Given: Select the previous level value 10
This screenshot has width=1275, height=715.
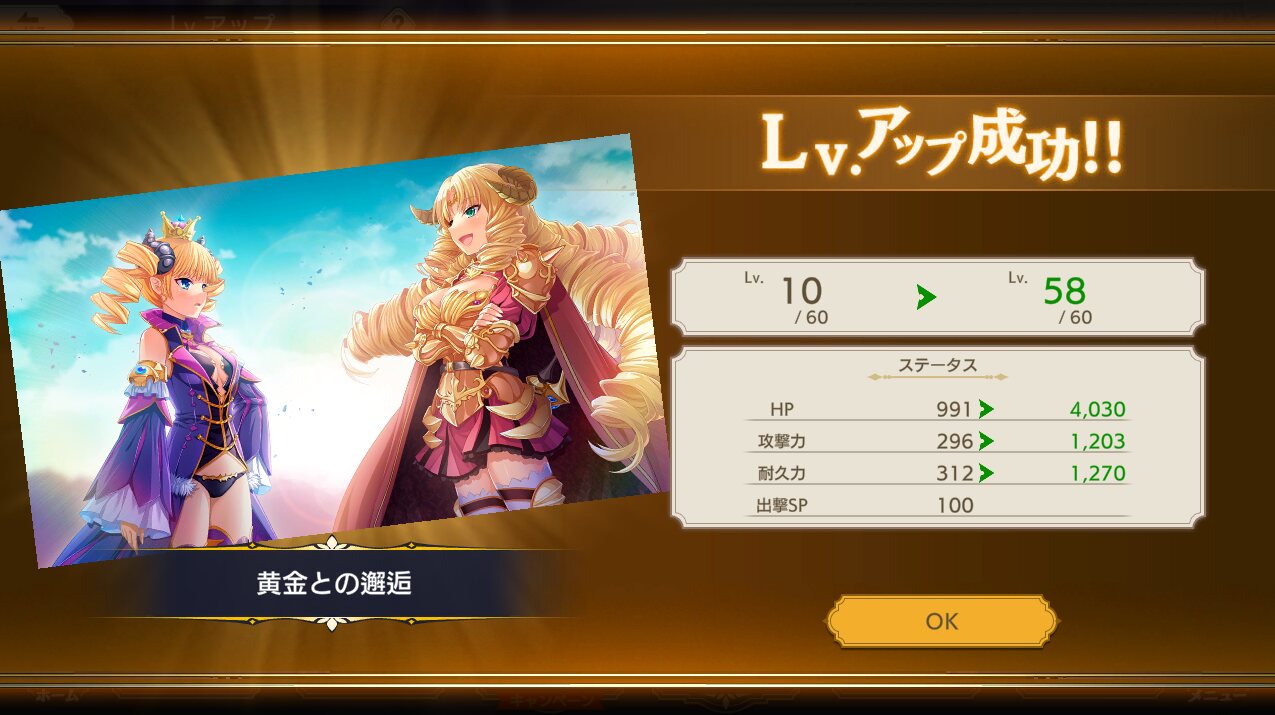Looking at the screenshot, I should tap(800, 291).
